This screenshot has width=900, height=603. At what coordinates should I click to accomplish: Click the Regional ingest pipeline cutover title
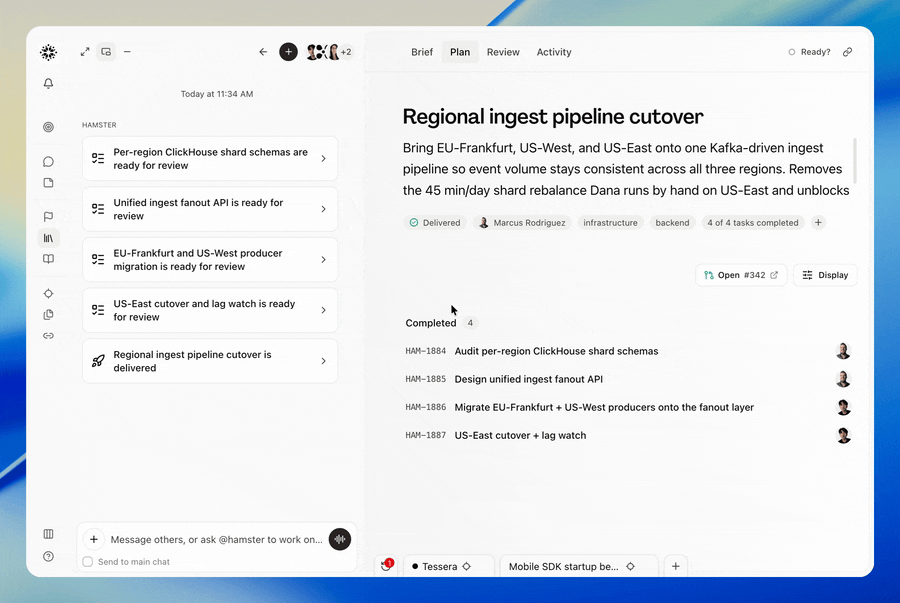(x=553, y=116)
